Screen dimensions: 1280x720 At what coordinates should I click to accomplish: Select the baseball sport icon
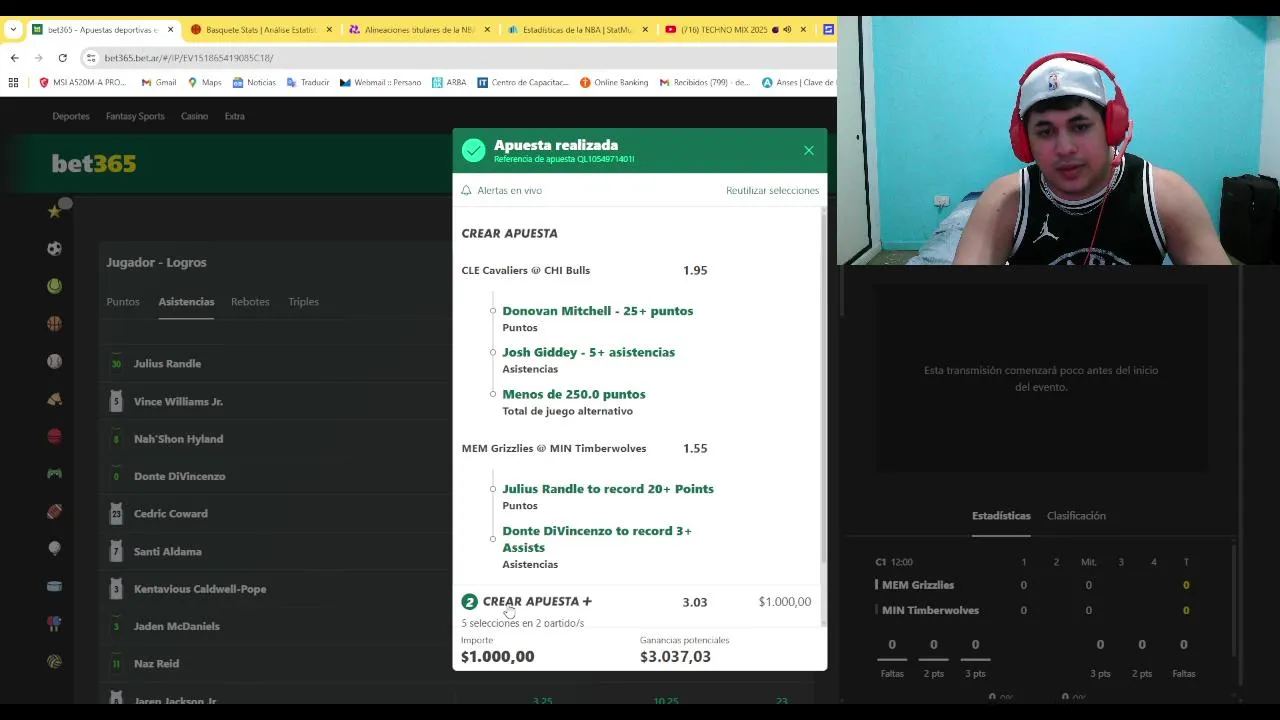coord(54,361)
